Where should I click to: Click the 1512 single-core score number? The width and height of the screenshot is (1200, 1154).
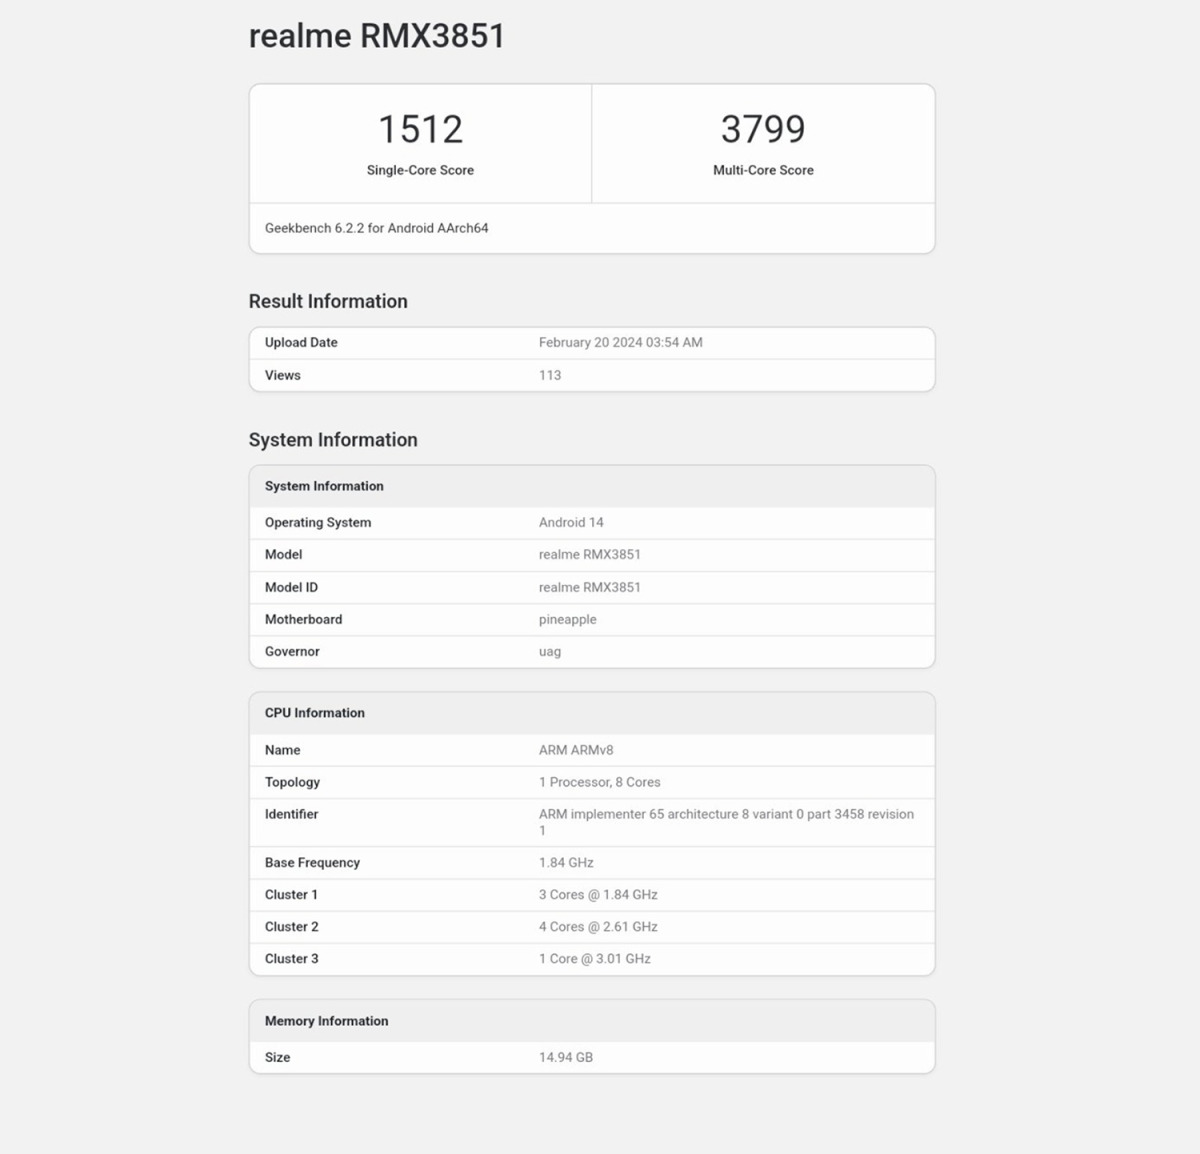coord(420,129)
